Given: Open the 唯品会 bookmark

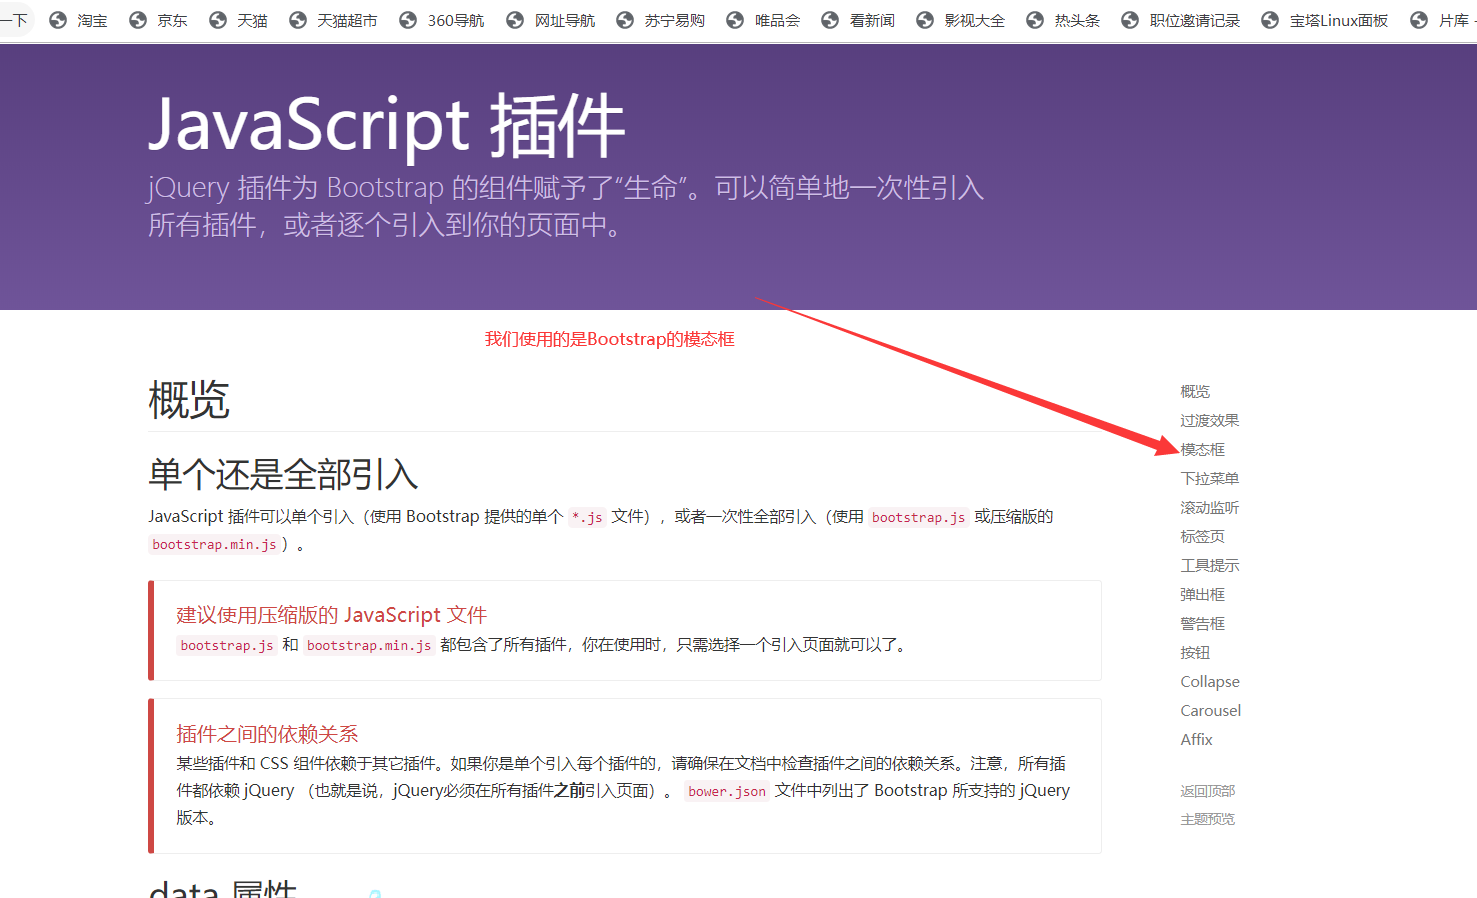Looking at the screenshot, I should tap(778, 20).
